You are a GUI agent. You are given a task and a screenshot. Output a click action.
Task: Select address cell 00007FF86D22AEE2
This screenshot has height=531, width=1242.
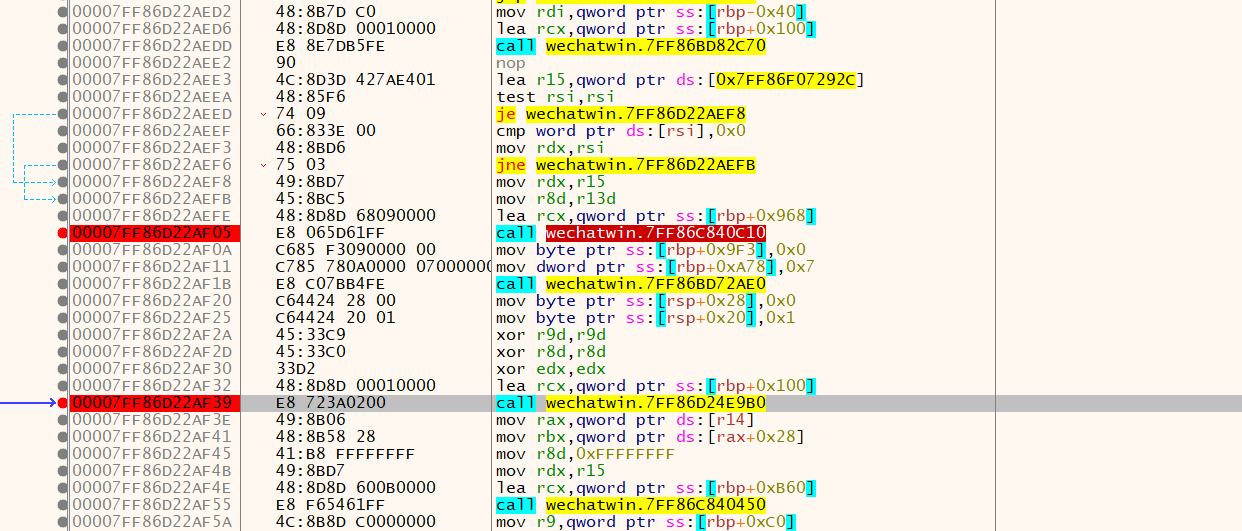[151, 63]
